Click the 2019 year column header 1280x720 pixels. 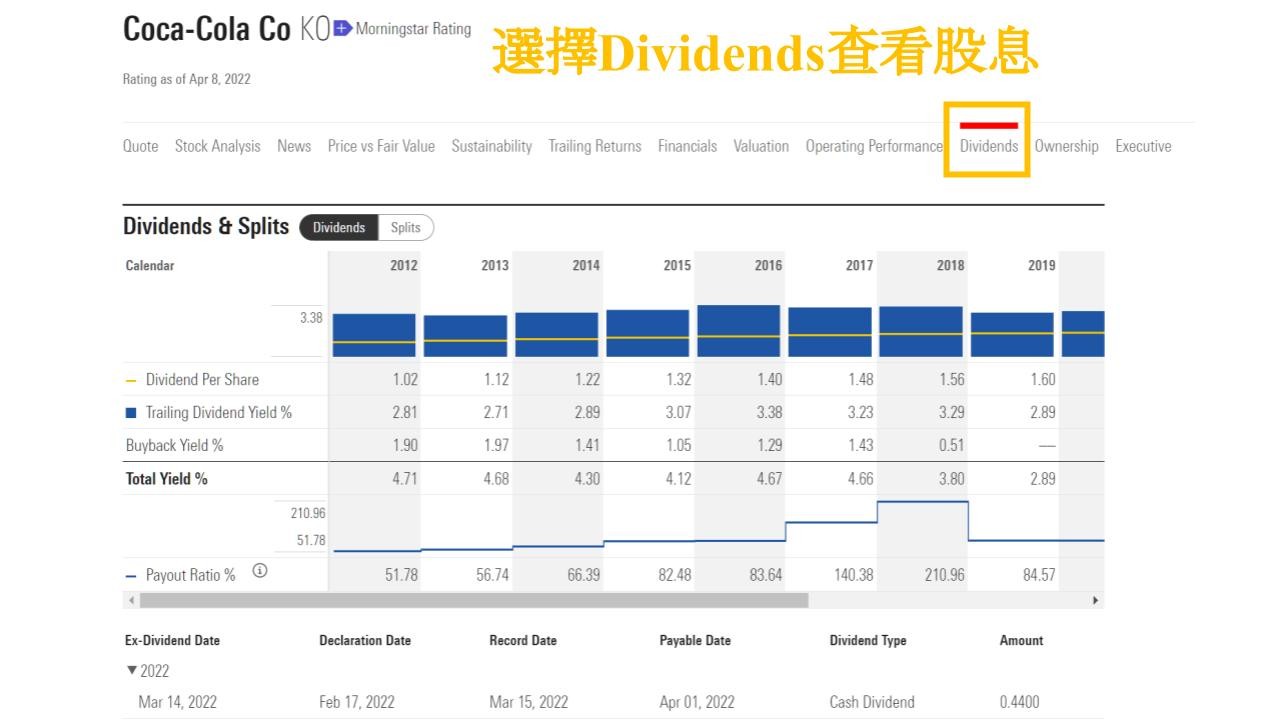point(1041,265)
